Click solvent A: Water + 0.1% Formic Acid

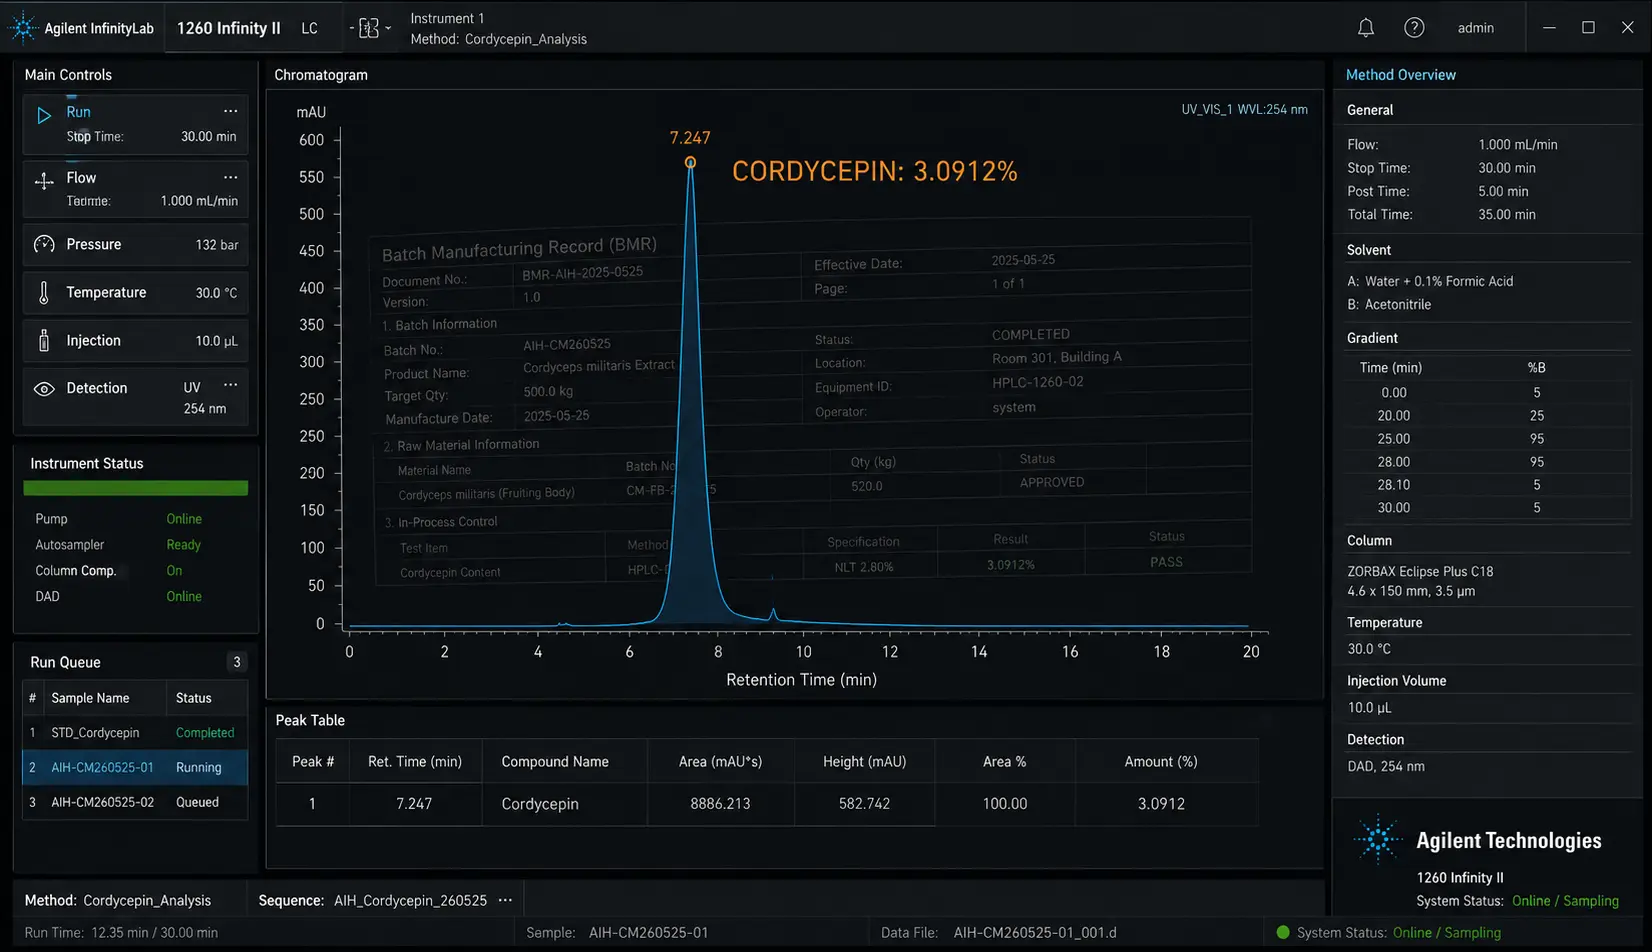pos(1430,281)
